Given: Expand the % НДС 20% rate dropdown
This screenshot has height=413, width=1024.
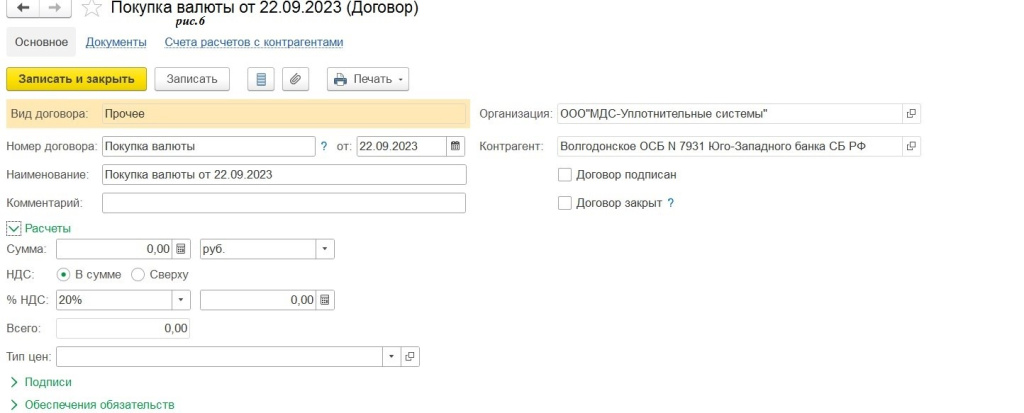Looking at the screenshot, I should (x=180, y=299).
